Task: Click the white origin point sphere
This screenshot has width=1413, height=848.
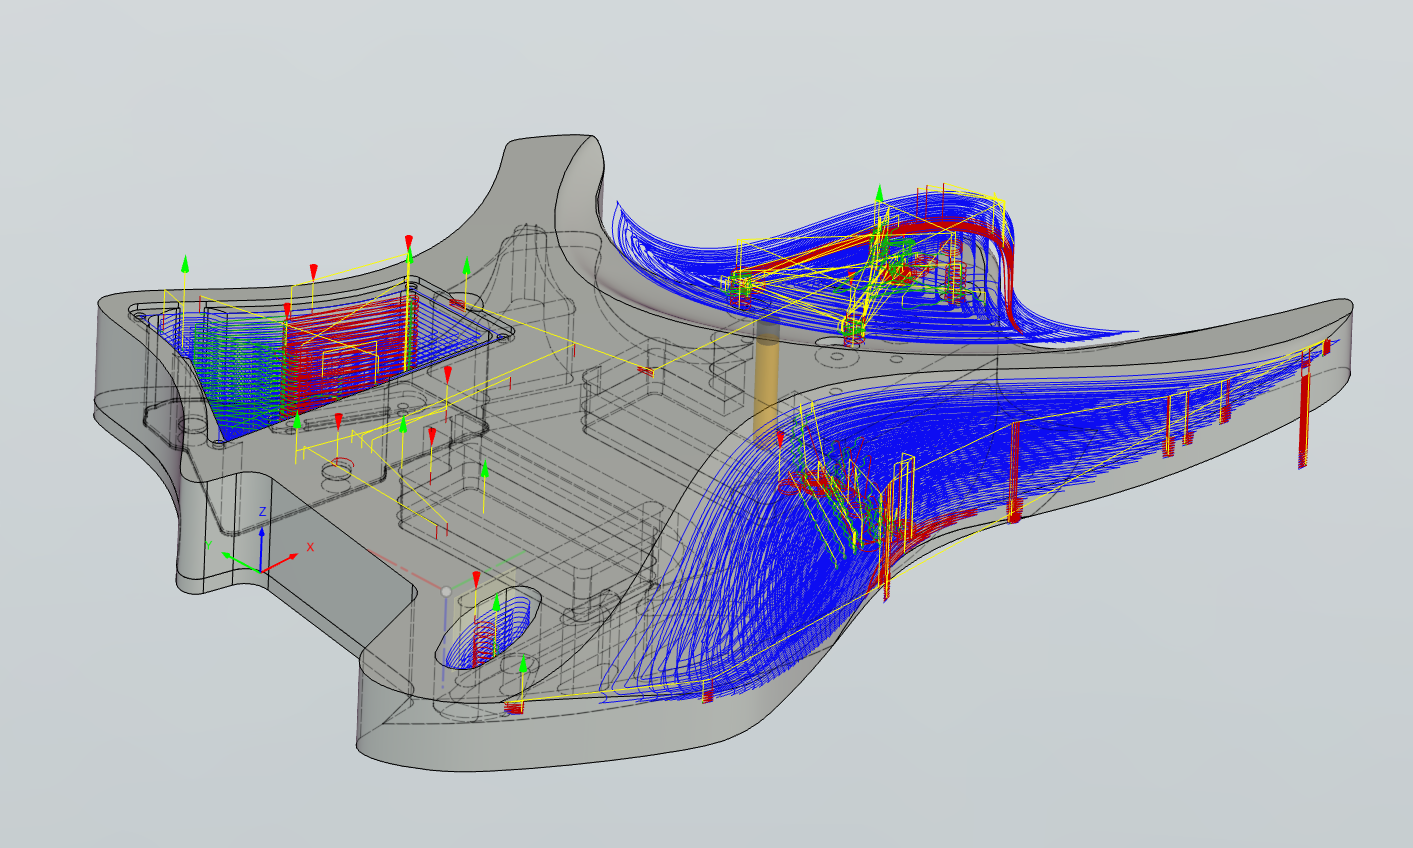Action: point(446,592)
